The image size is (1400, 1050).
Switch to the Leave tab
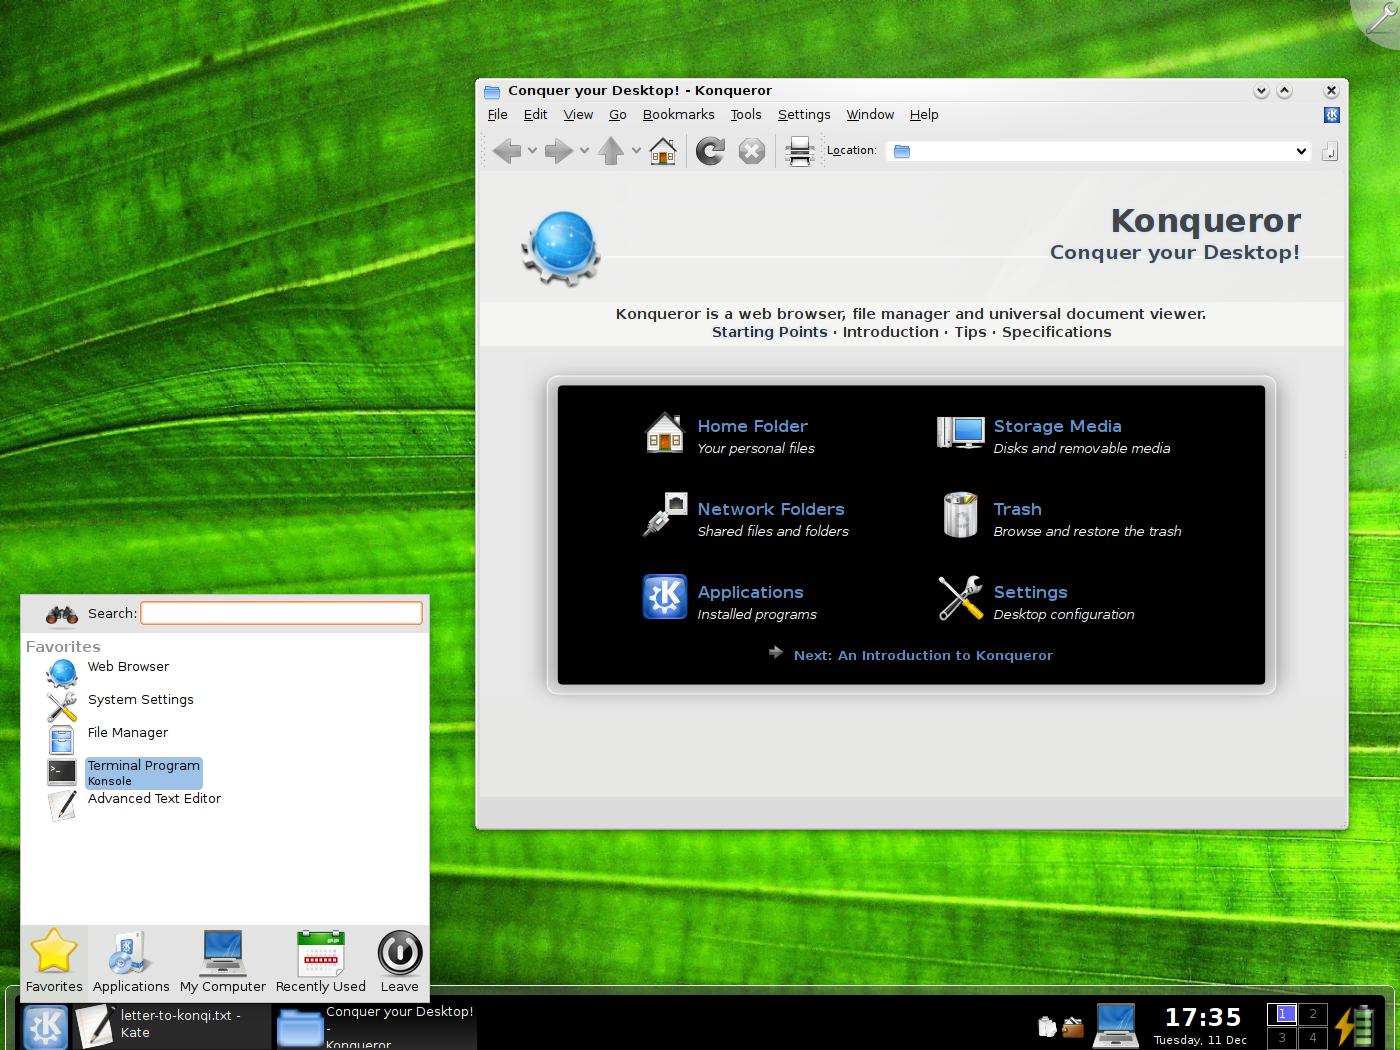tap(399, 960)
